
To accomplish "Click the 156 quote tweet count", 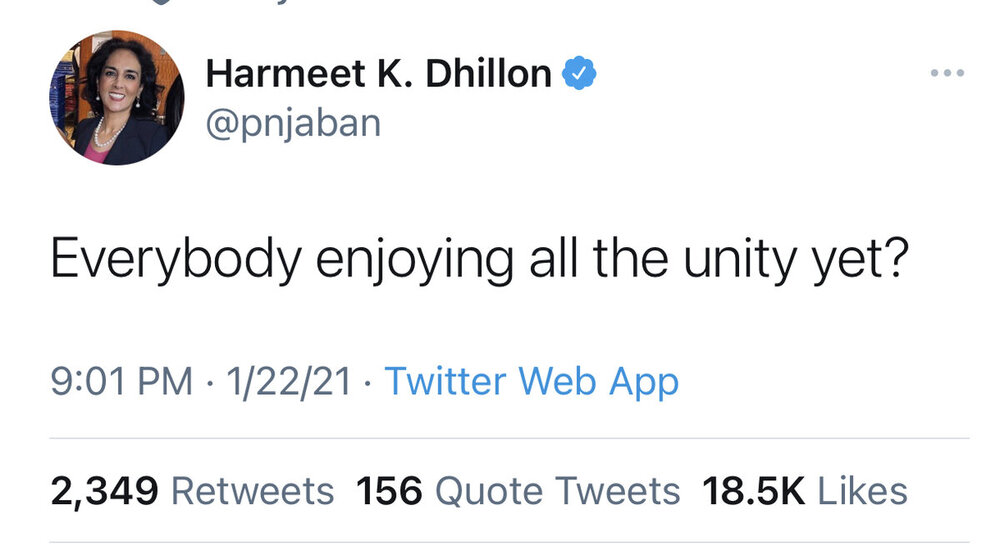I will (x=389, y=491).
